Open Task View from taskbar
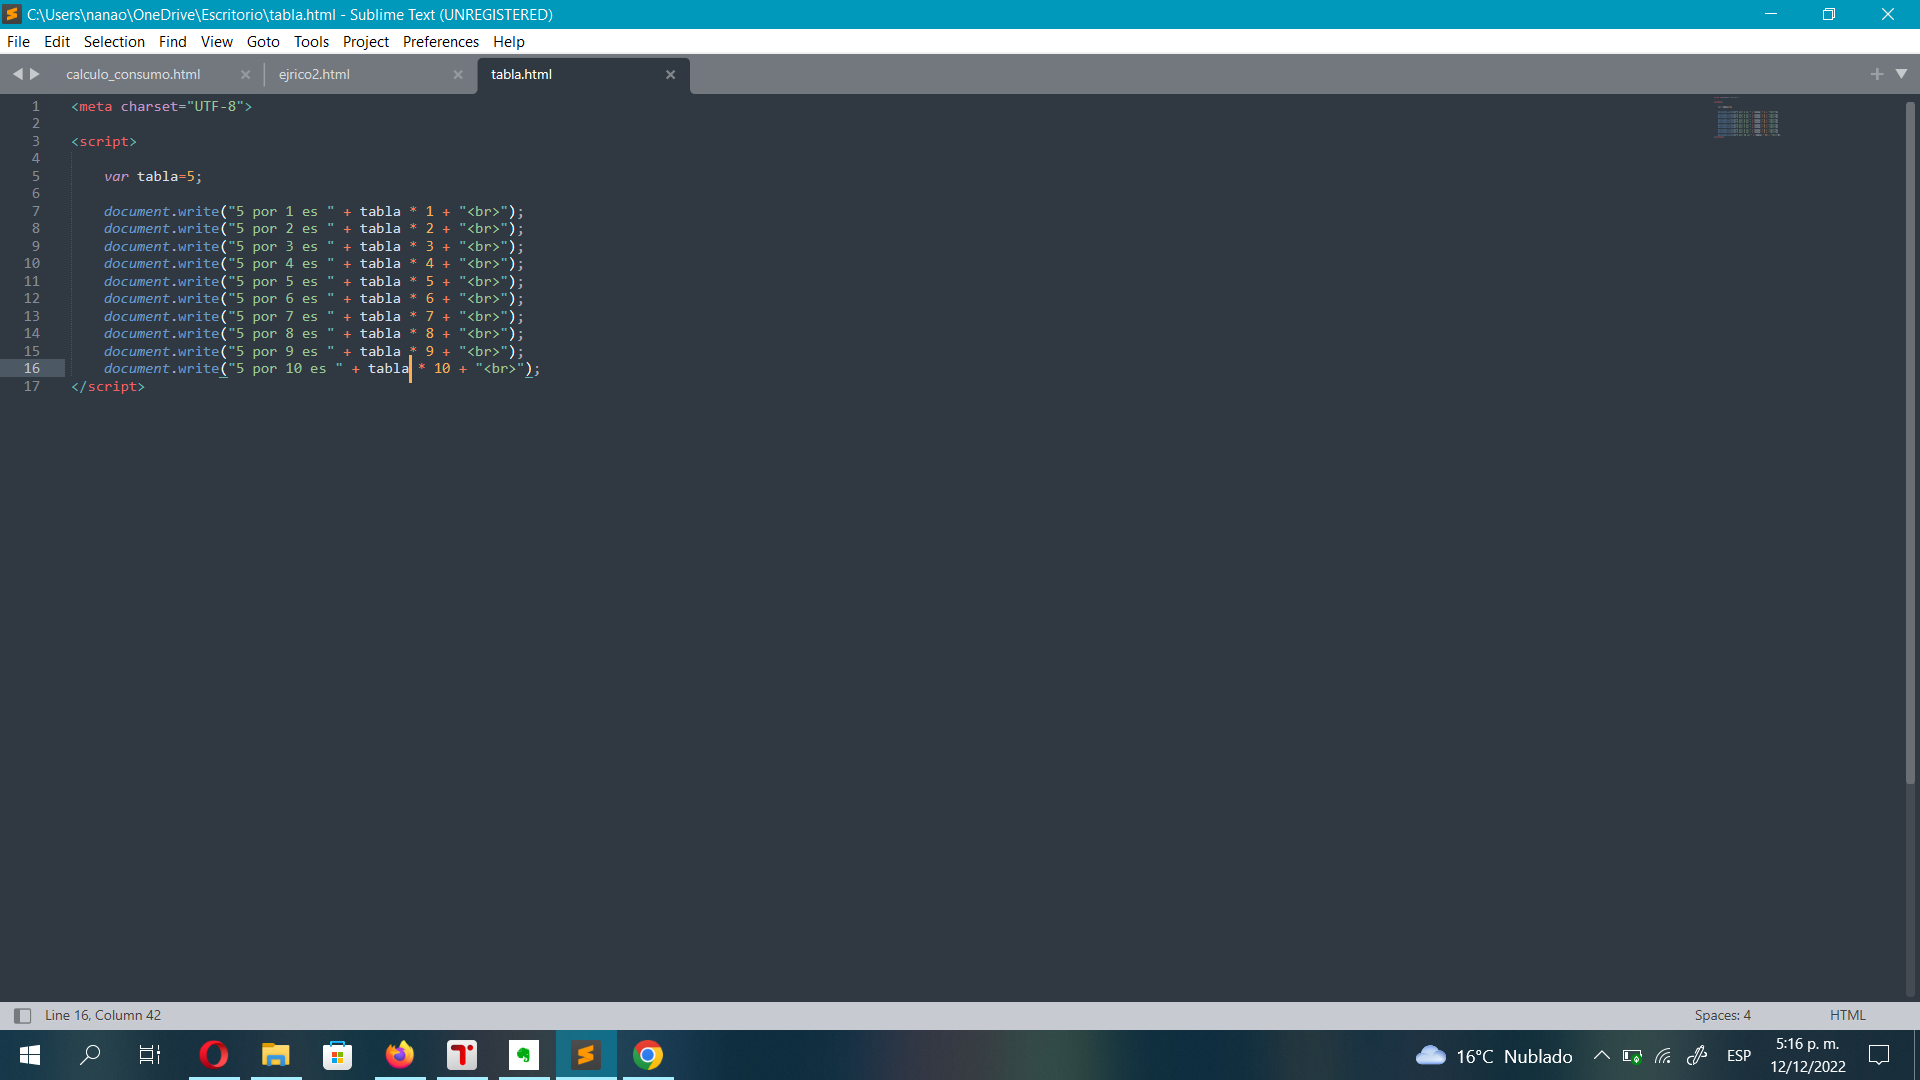 150,1055
